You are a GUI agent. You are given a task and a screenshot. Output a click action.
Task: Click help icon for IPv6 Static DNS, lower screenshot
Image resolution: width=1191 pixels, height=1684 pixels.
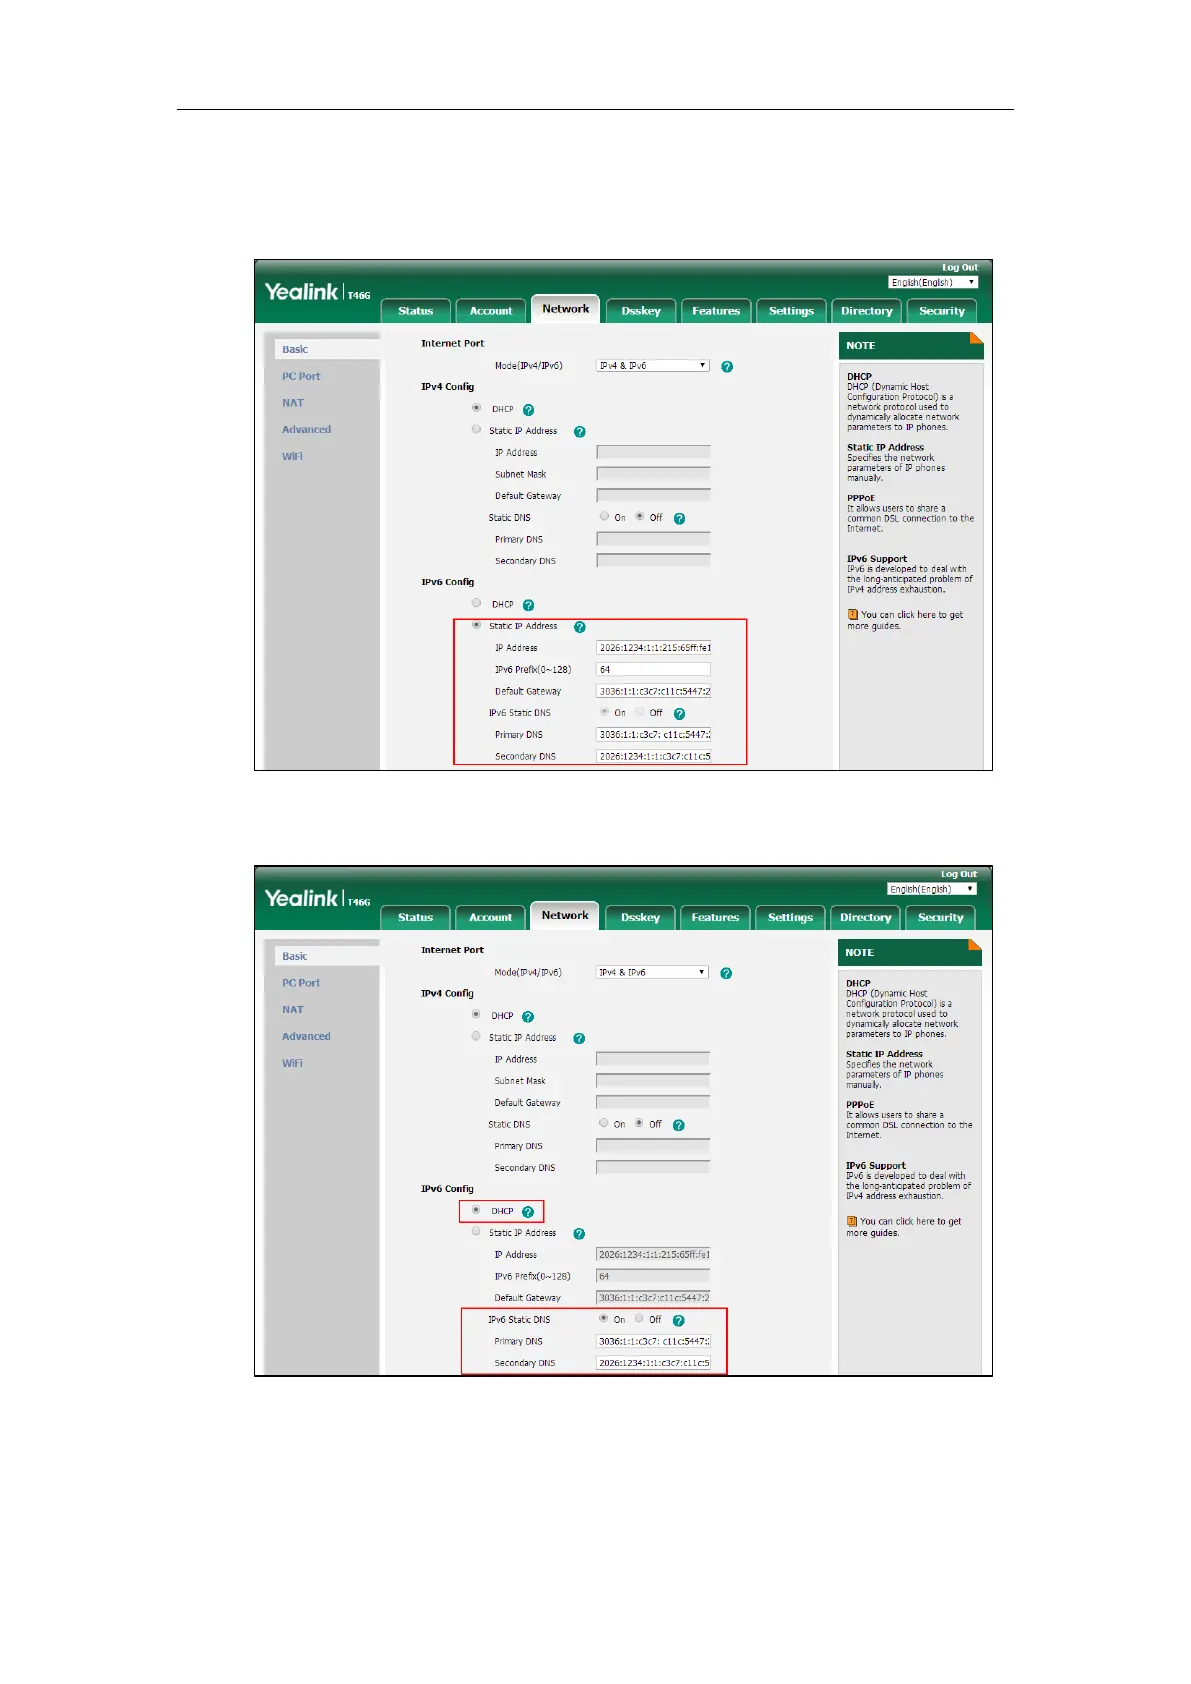678,1321
